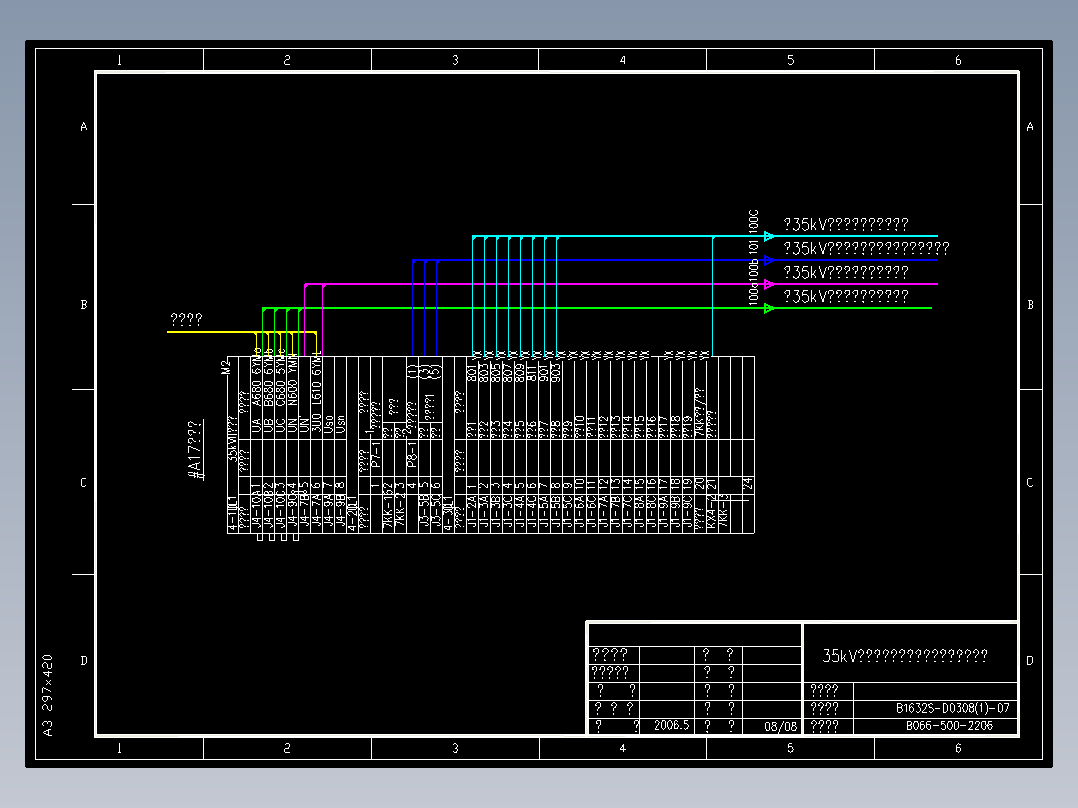The height and width of the screenshot is (808, 1078).
Task: Select terminal wire number 903
Action: click(556, 373)
